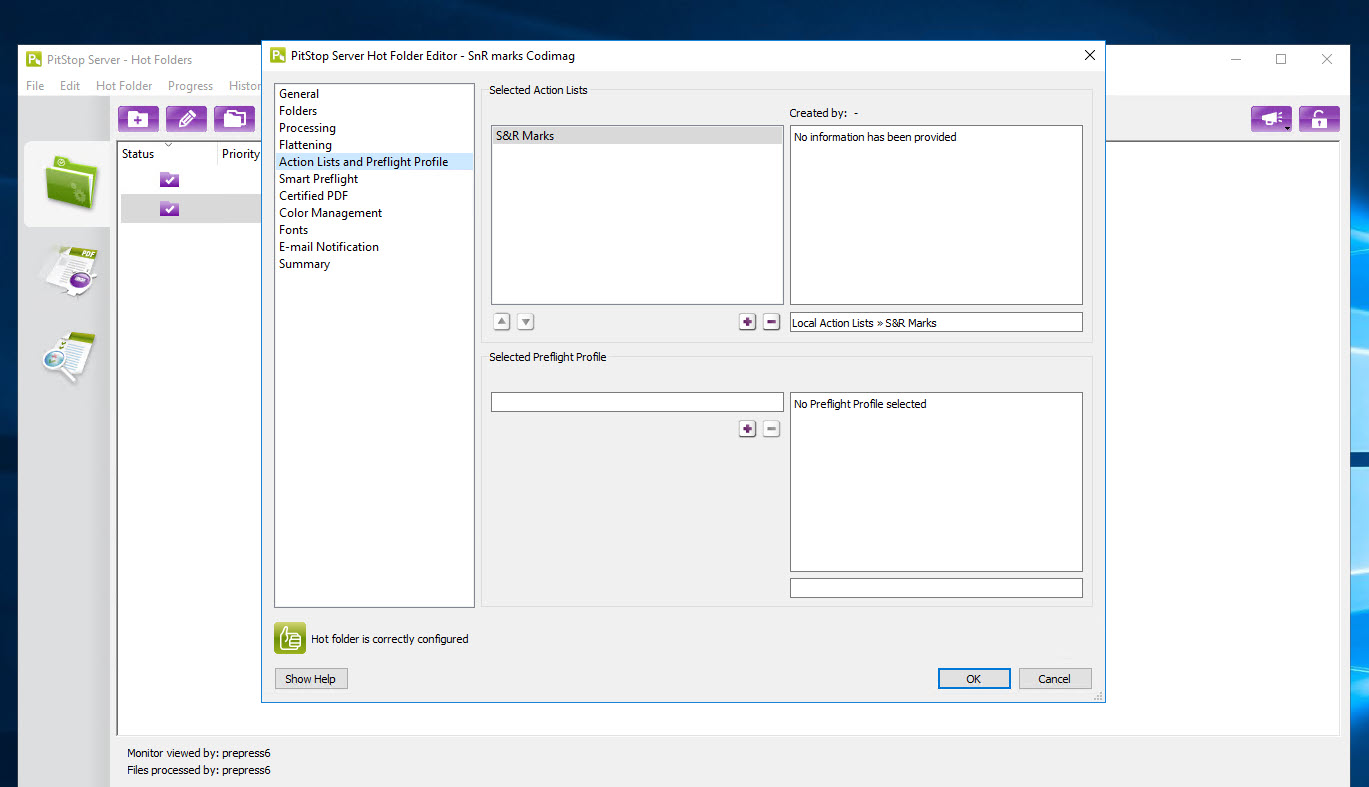The width and height of the screenshot is (1369, 787).
Task: Close the Hot Folder Editor dialog
Action: [1090, 56]
